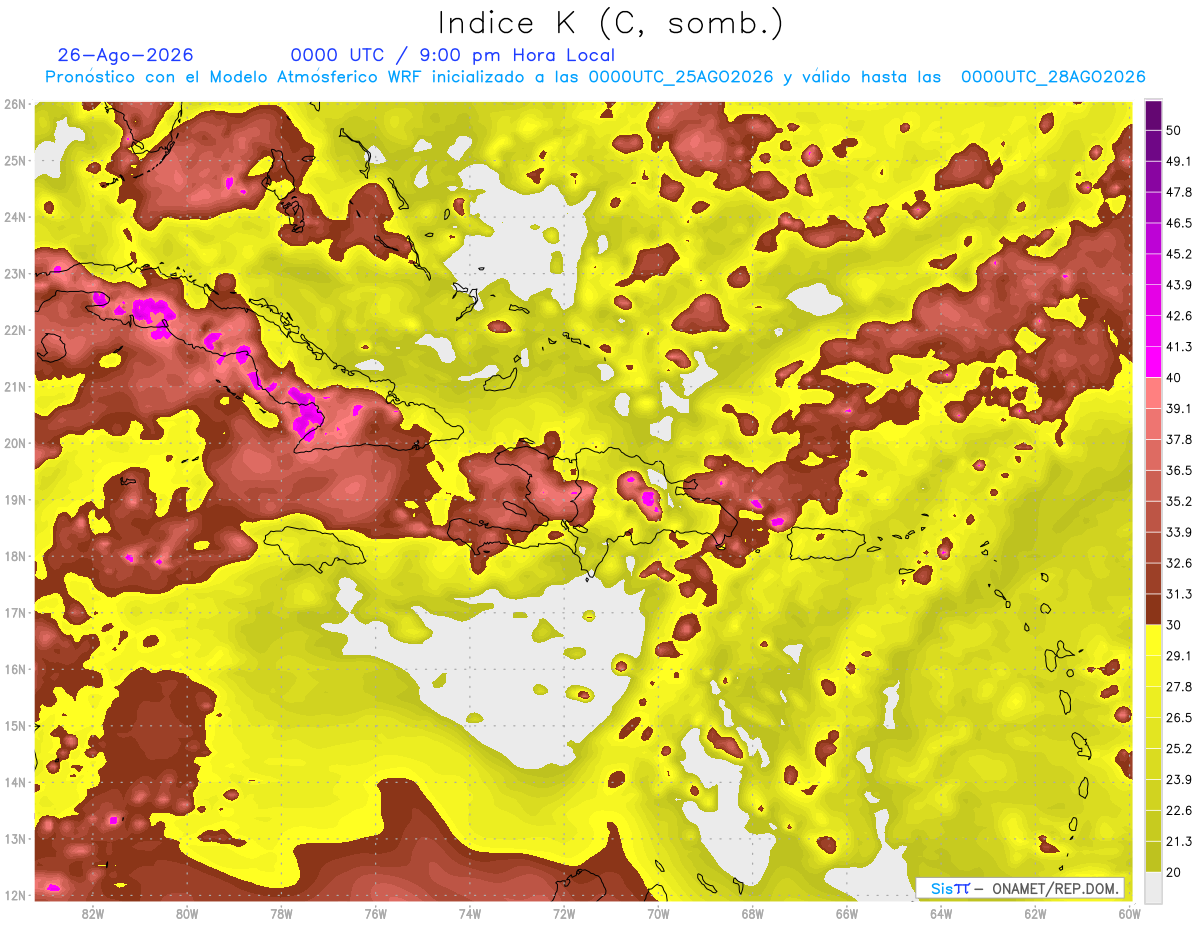
Task: Click longitude axis label "68W"
Action: (x=753, y=913)
